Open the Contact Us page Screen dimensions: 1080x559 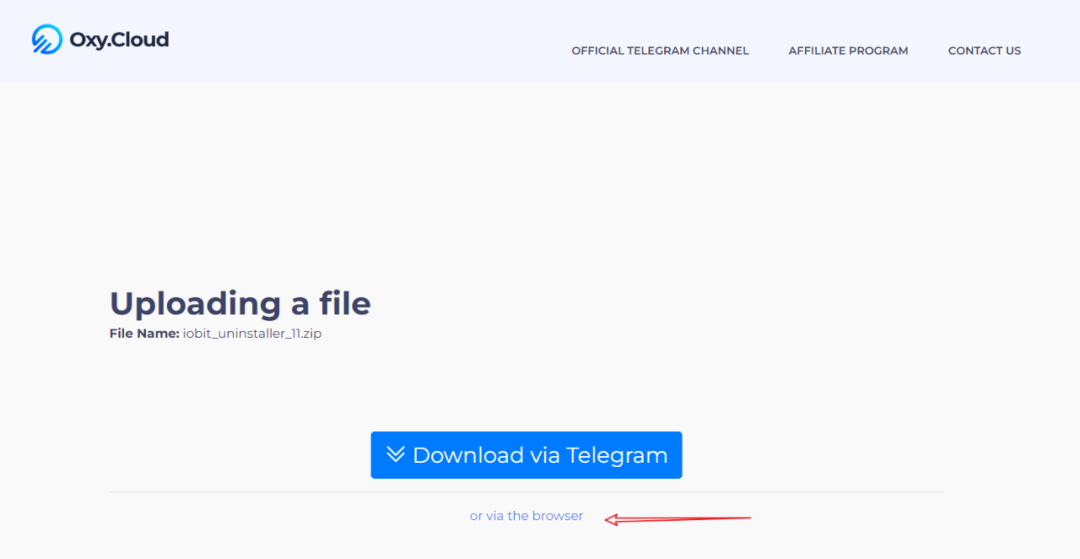pyautogui.click(x=984, y=51)
